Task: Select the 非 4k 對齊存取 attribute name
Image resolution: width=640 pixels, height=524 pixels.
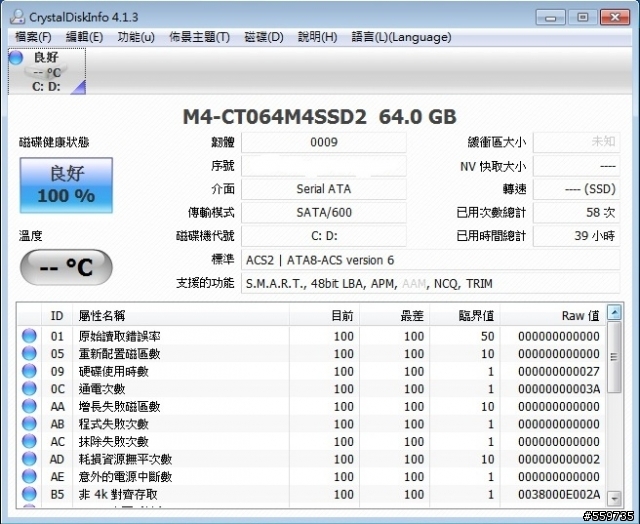Action: pyautogui.click(x=118, y=494)
